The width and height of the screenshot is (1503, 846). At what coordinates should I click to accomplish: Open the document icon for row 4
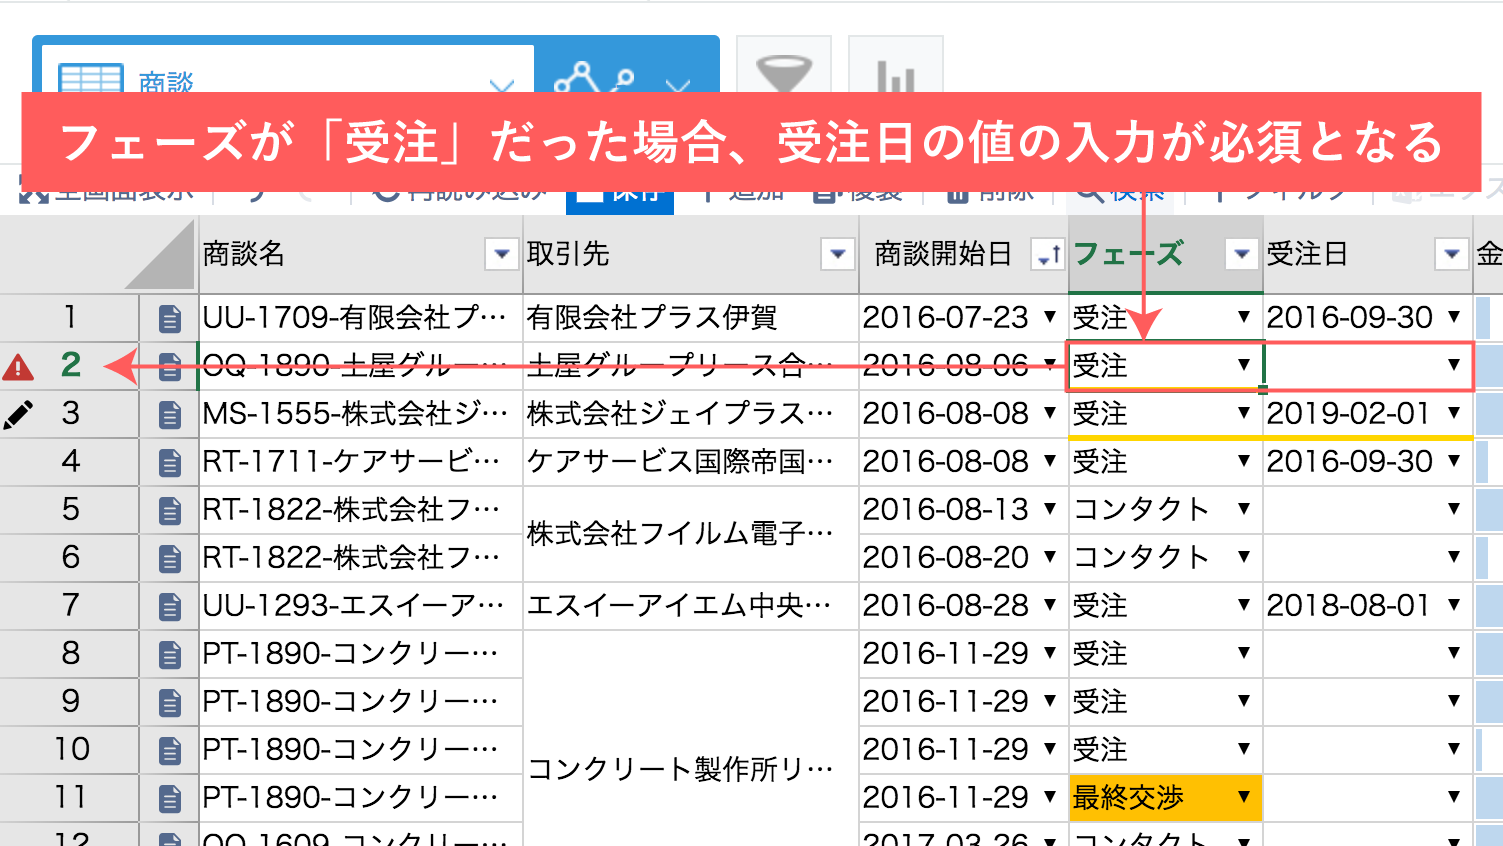170,463
